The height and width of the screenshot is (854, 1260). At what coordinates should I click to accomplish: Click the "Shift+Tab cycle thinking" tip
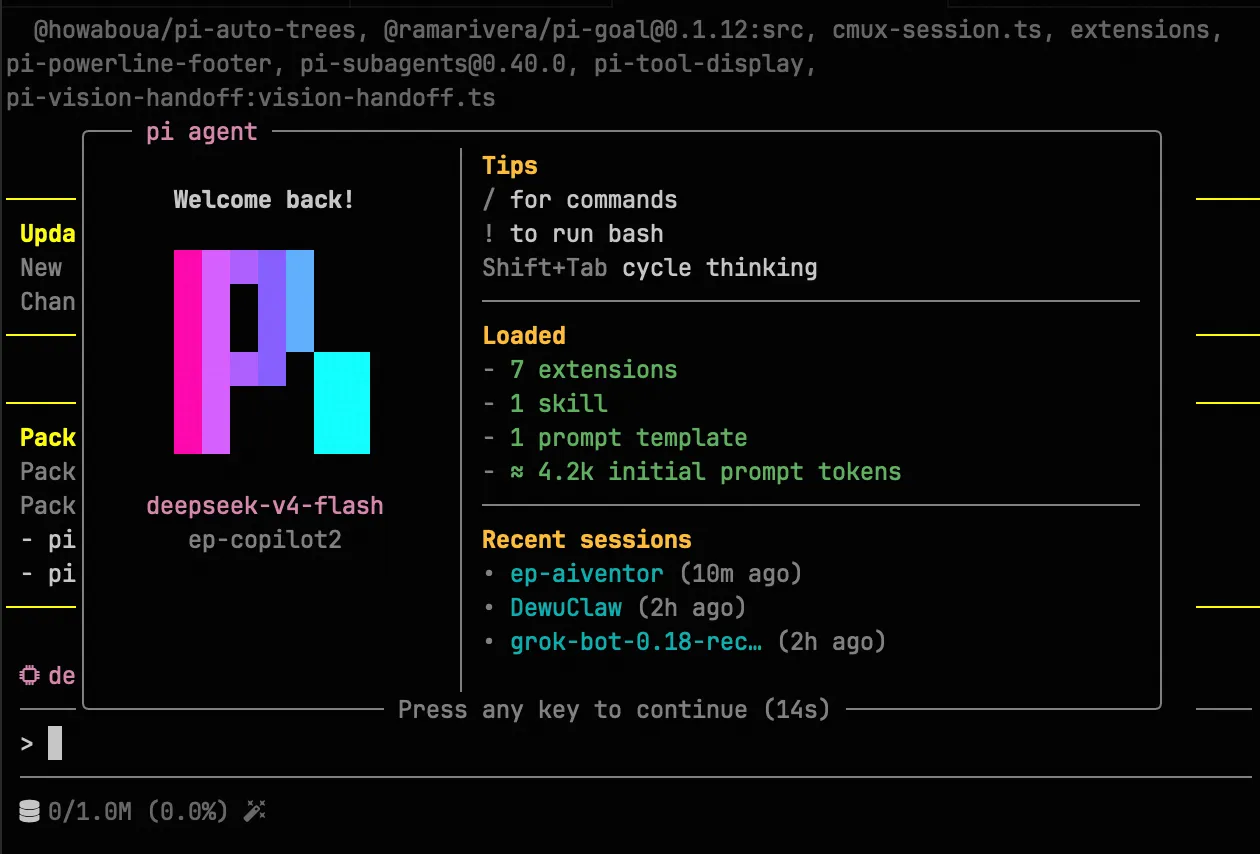(x=650, y=268)
